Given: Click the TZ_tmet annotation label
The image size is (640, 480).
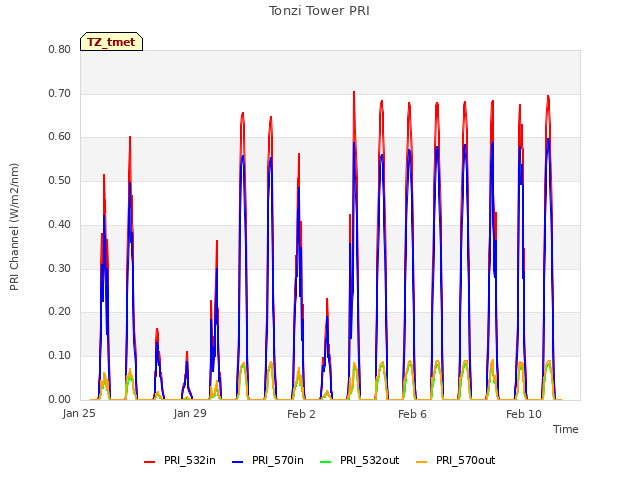Looking at the screenshot, I should 111,42.
